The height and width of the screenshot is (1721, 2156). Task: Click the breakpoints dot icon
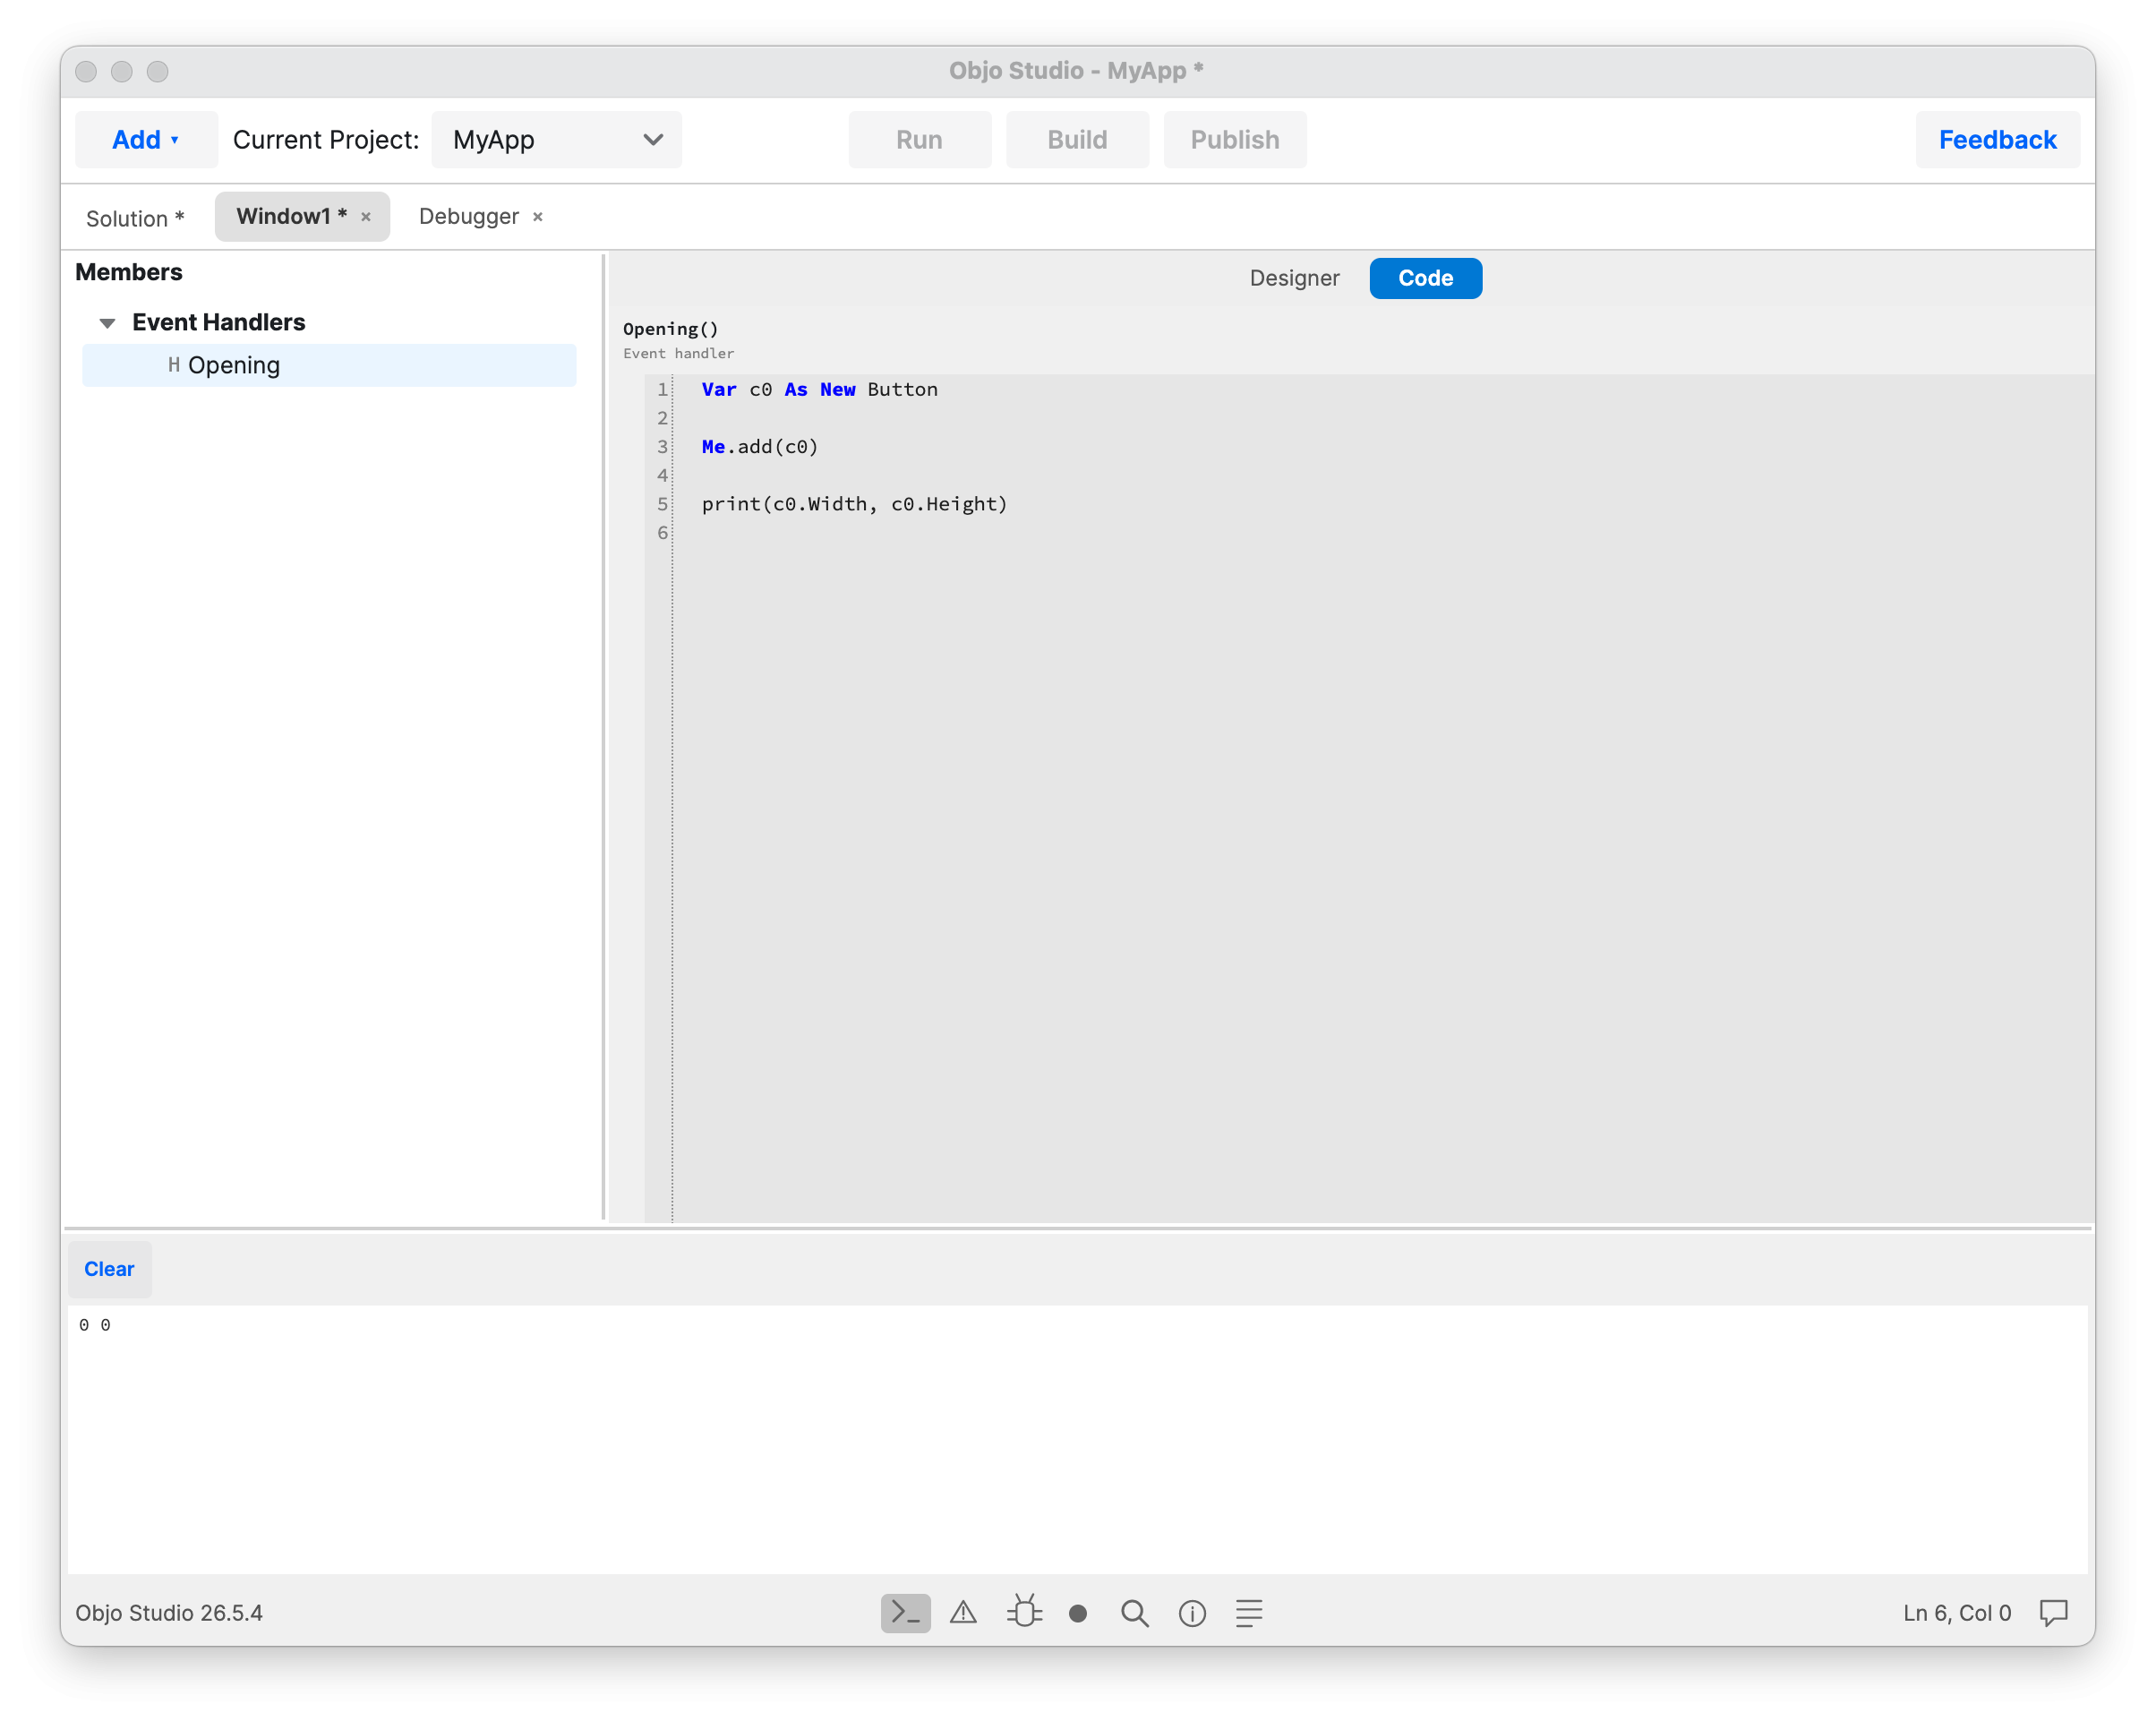pyautogui.click(x=1078, y=1613)
